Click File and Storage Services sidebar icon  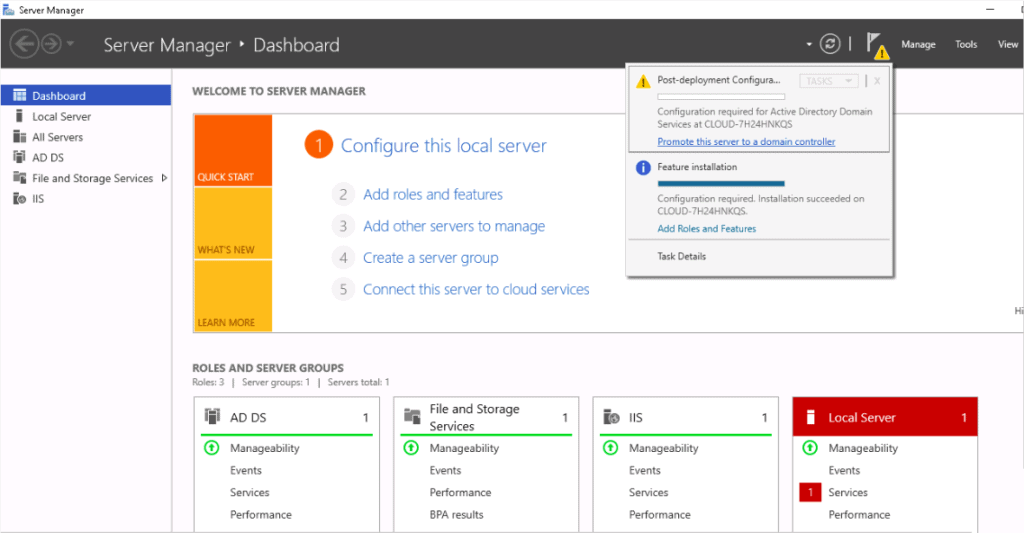coord(20,178)
